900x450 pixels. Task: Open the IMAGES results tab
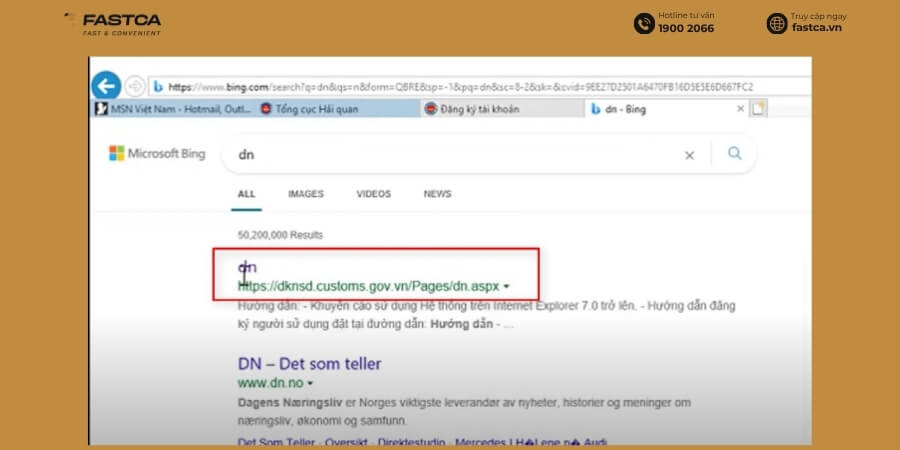click(306, 194)
